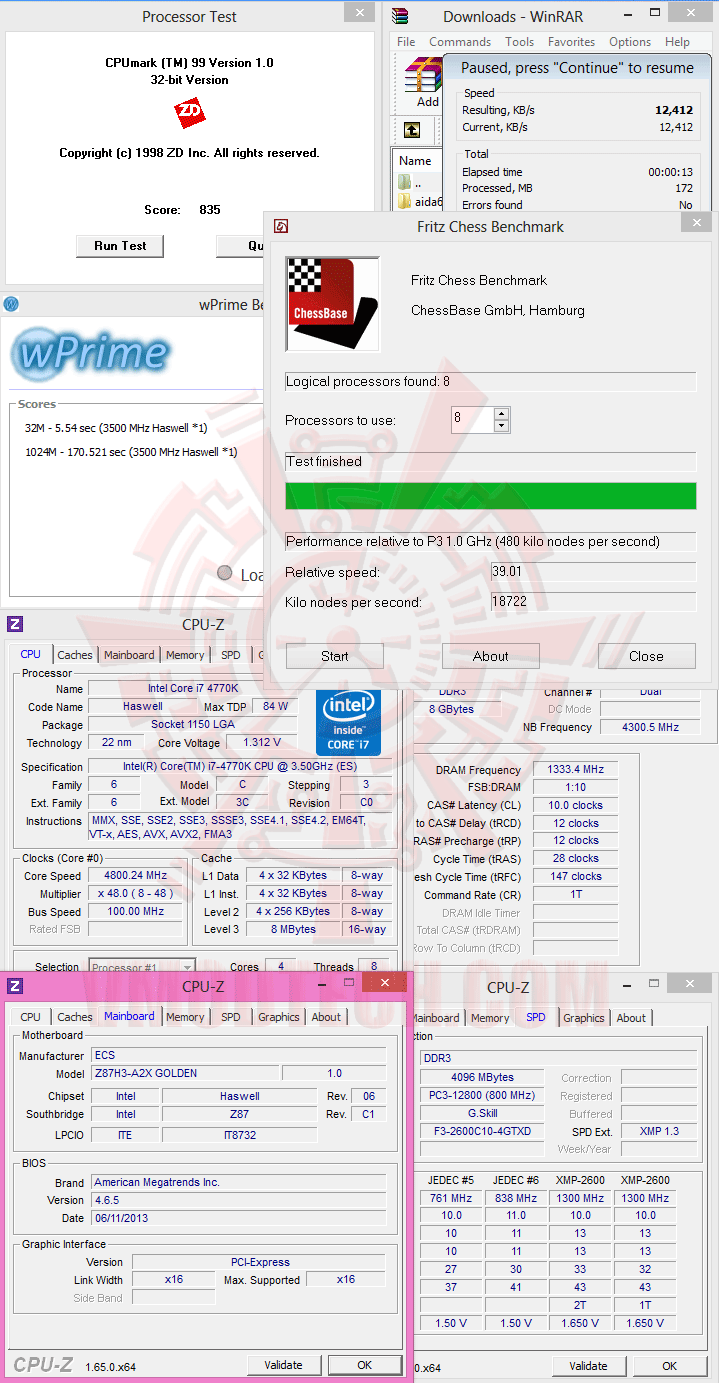719x1383 pixels.
Task: Click the Fritz Chess Benchmark title icon
Action: point(282,227)
